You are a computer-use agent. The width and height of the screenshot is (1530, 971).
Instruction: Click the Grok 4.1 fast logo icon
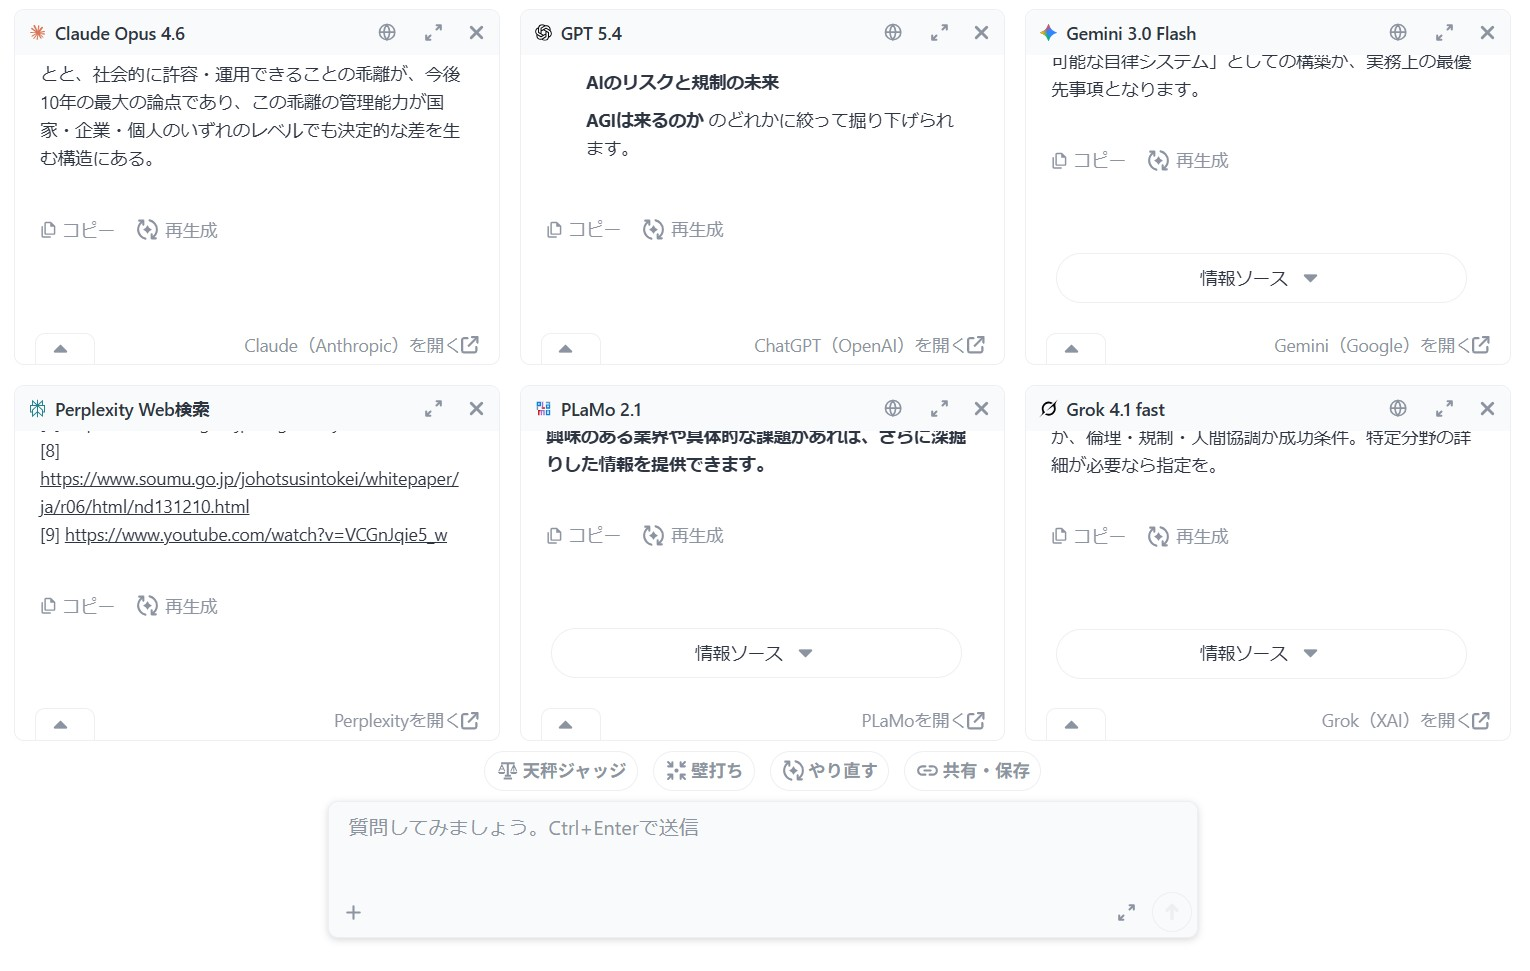point(1048,409)
